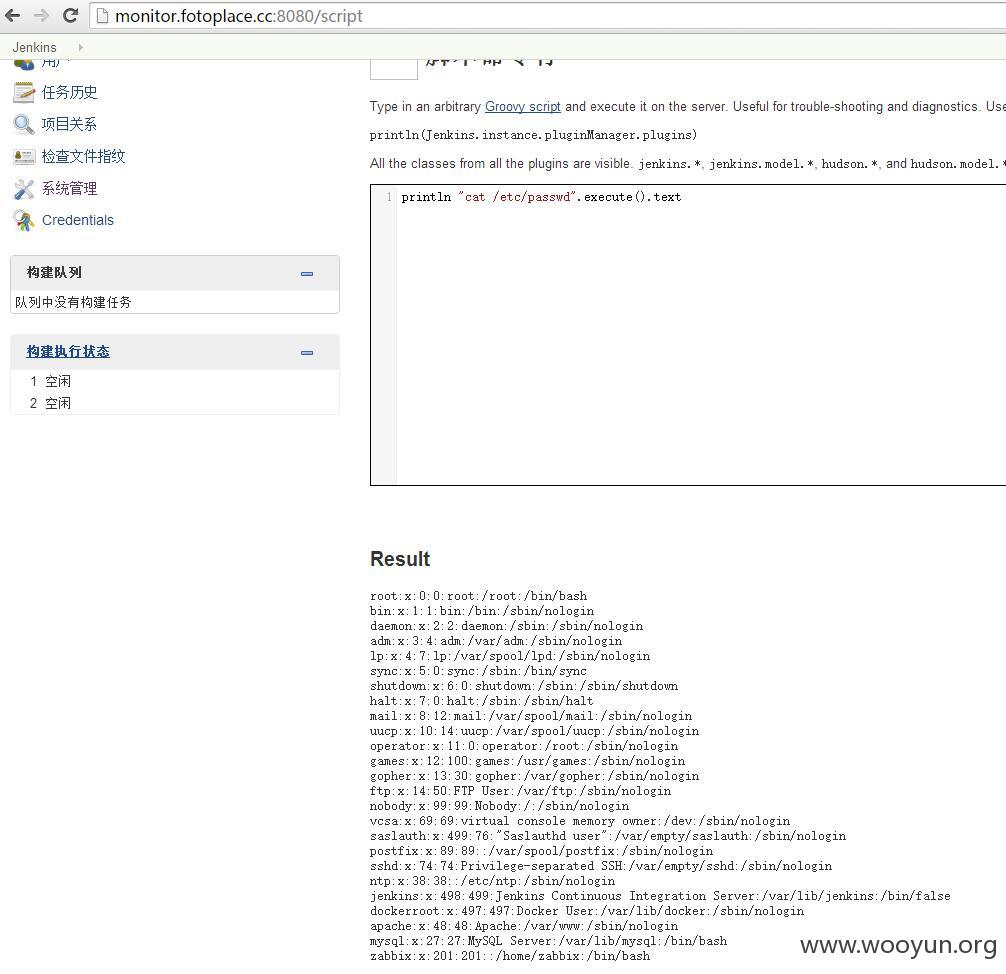Collapse the 构建执行状态 panel
The width and height of the screenshot is (1006, 974).
tap(307, 353)
